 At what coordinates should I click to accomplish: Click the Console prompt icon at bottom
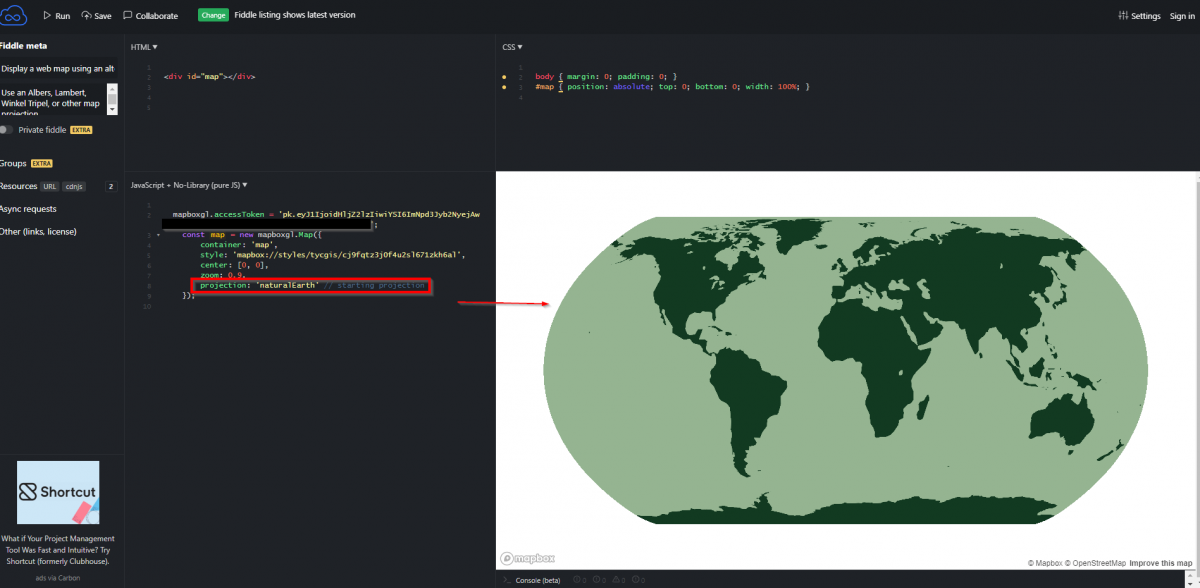[505, 579]
